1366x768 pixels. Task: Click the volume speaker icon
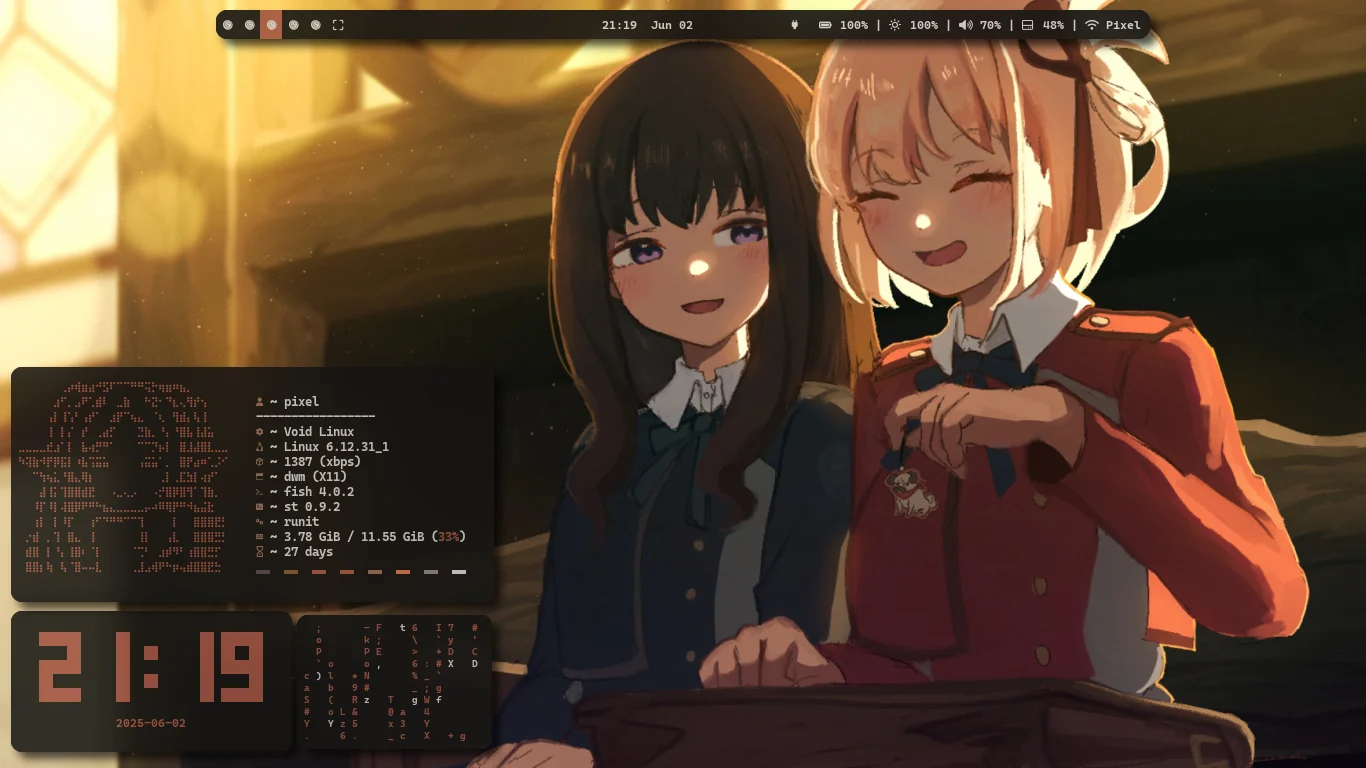[x=965, y=25]
